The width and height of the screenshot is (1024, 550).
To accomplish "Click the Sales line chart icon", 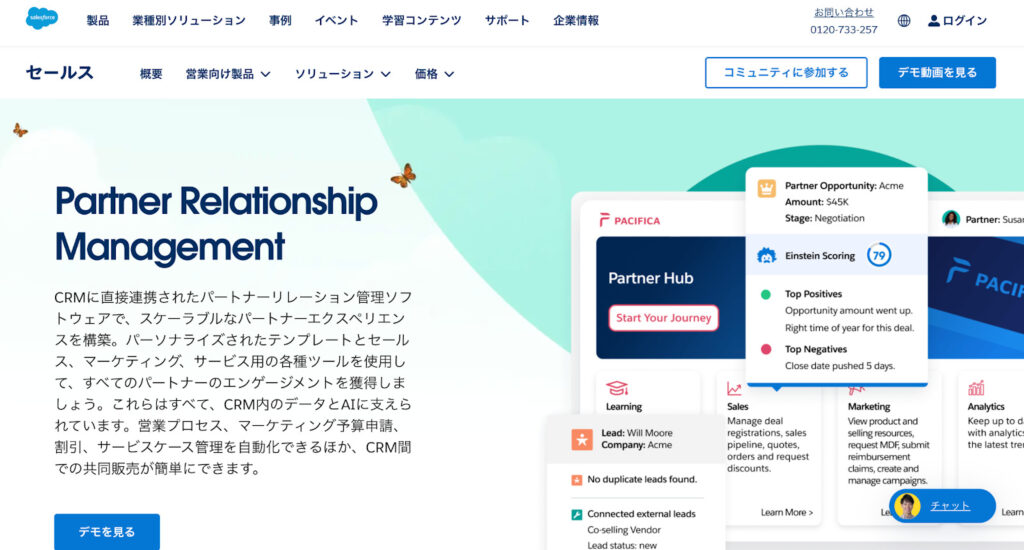I will click(x=734, y=389).
